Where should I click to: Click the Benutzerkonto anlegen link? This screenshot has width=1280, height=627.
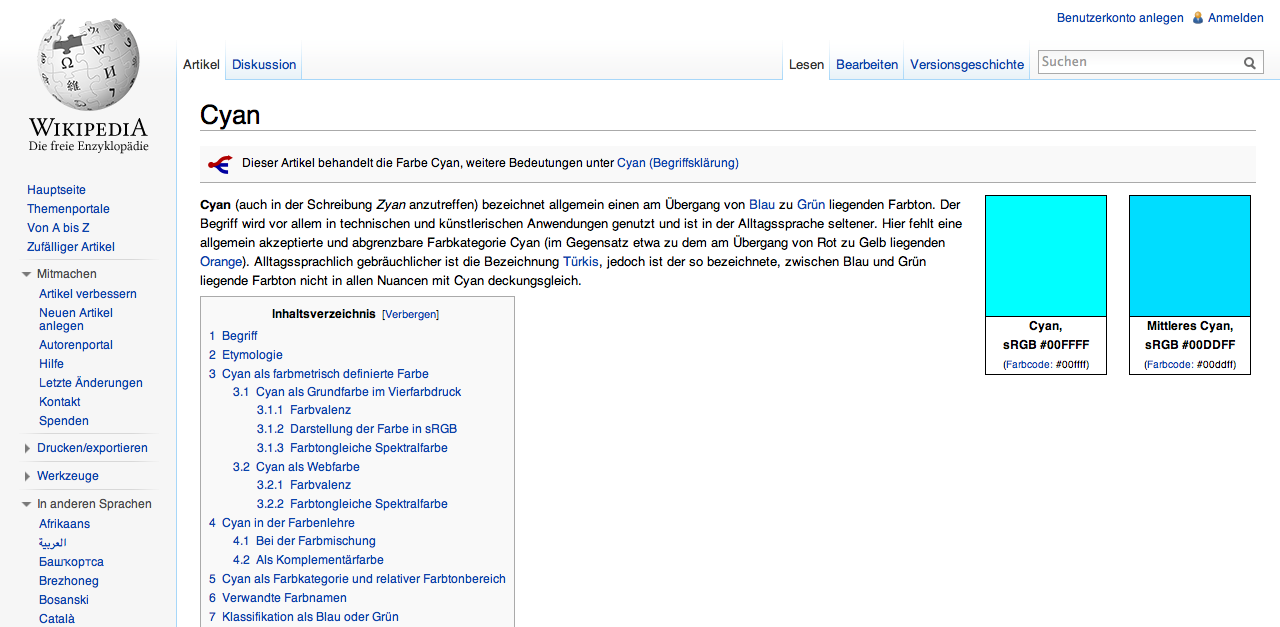pos(1120,18)
